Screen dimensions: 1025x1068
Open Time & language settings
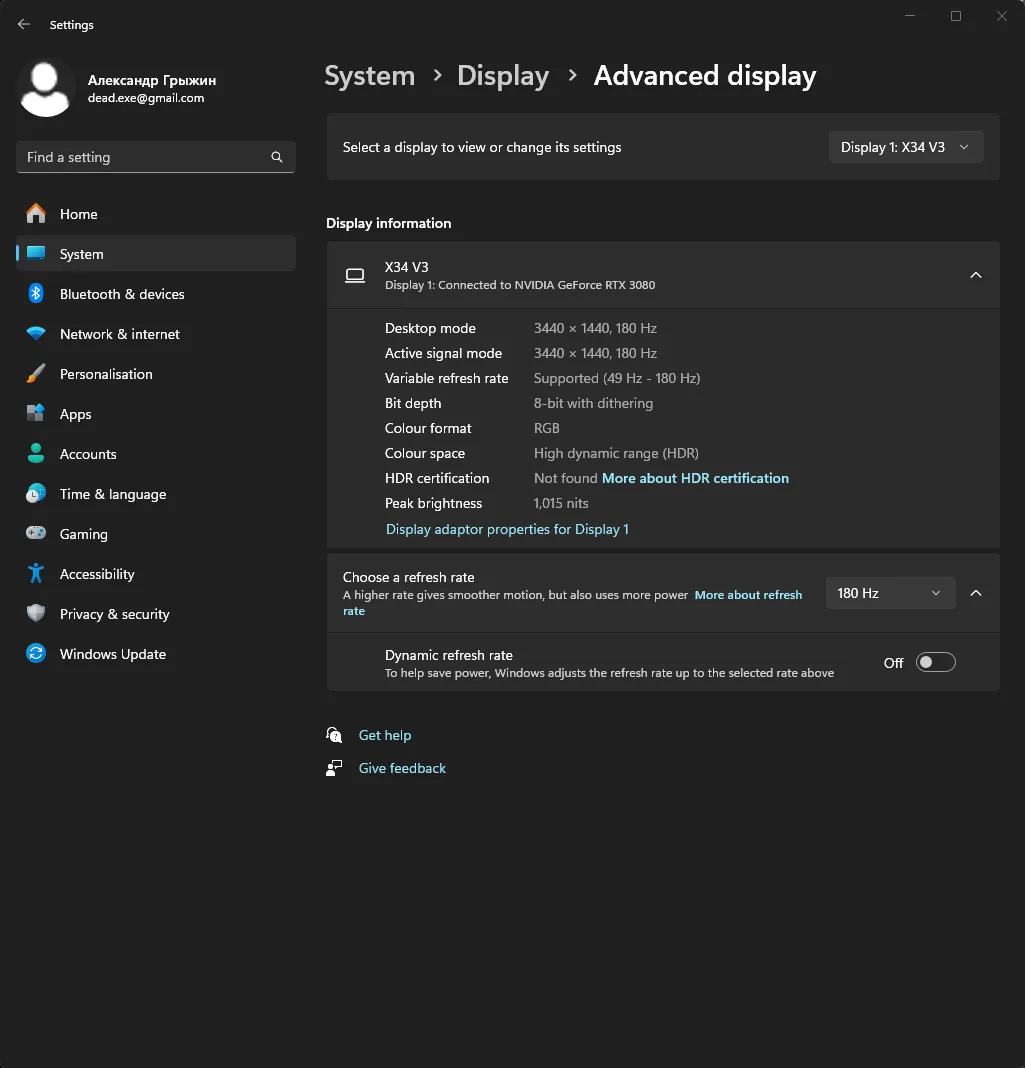pos(113,494)
